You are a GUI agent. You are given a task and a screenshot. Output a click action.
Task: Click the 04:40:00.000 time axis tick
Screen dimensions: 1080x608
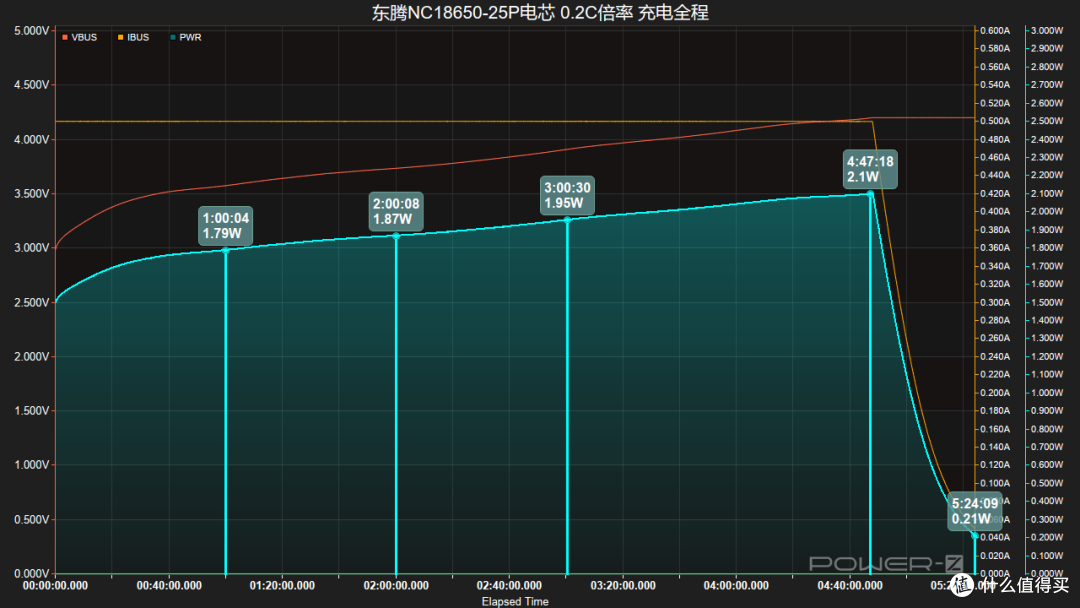tap(849, 585)
